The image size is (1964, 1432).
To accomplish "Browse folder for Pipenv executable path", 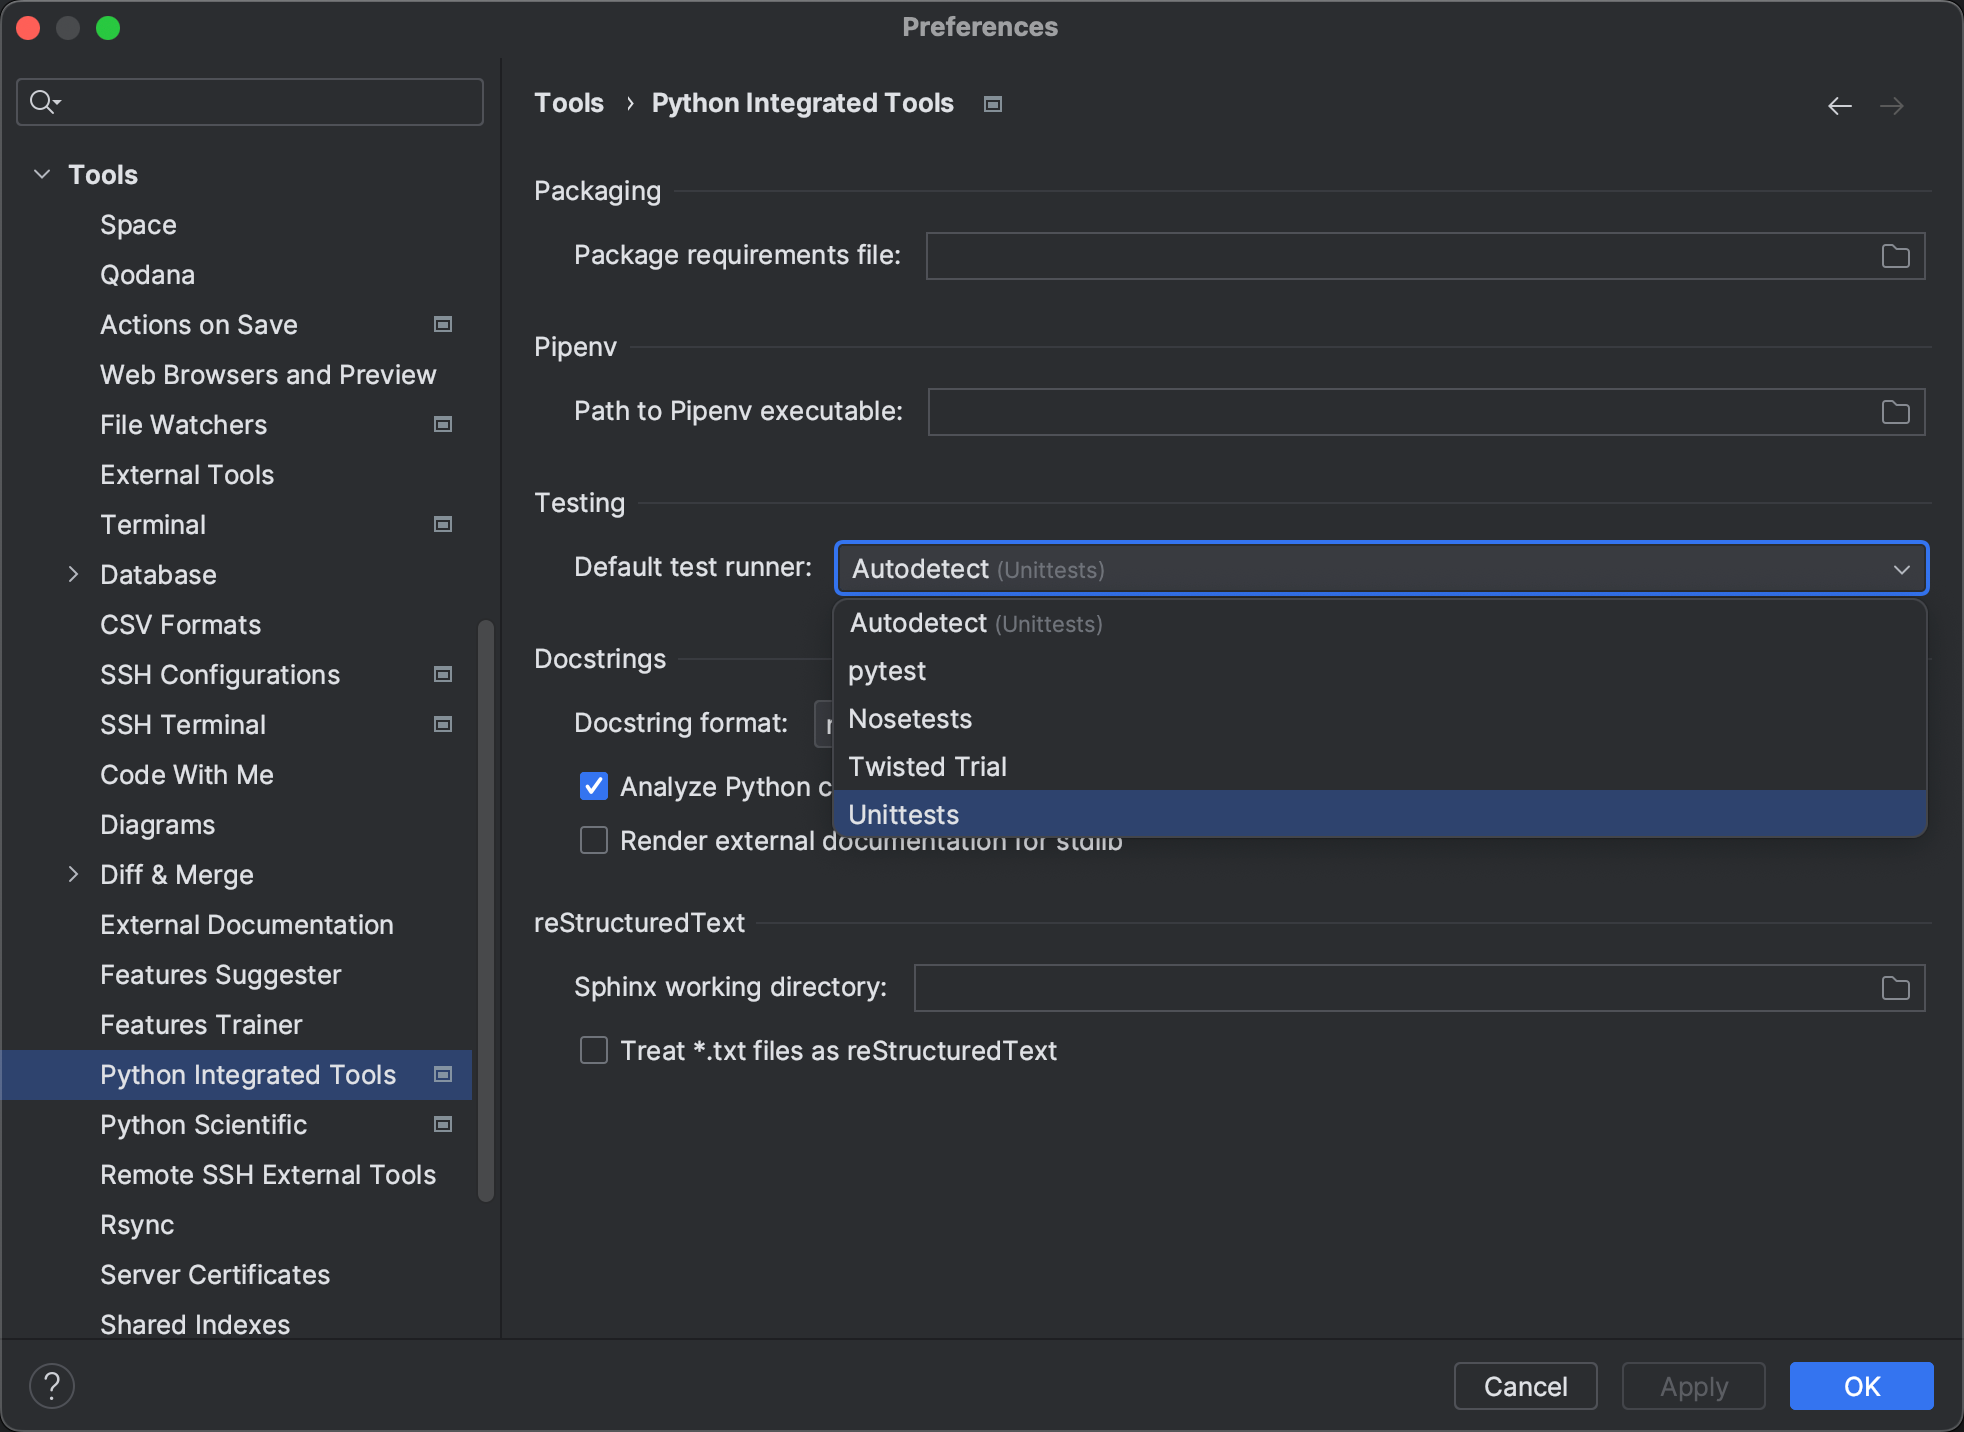I will click(1895, 412).
